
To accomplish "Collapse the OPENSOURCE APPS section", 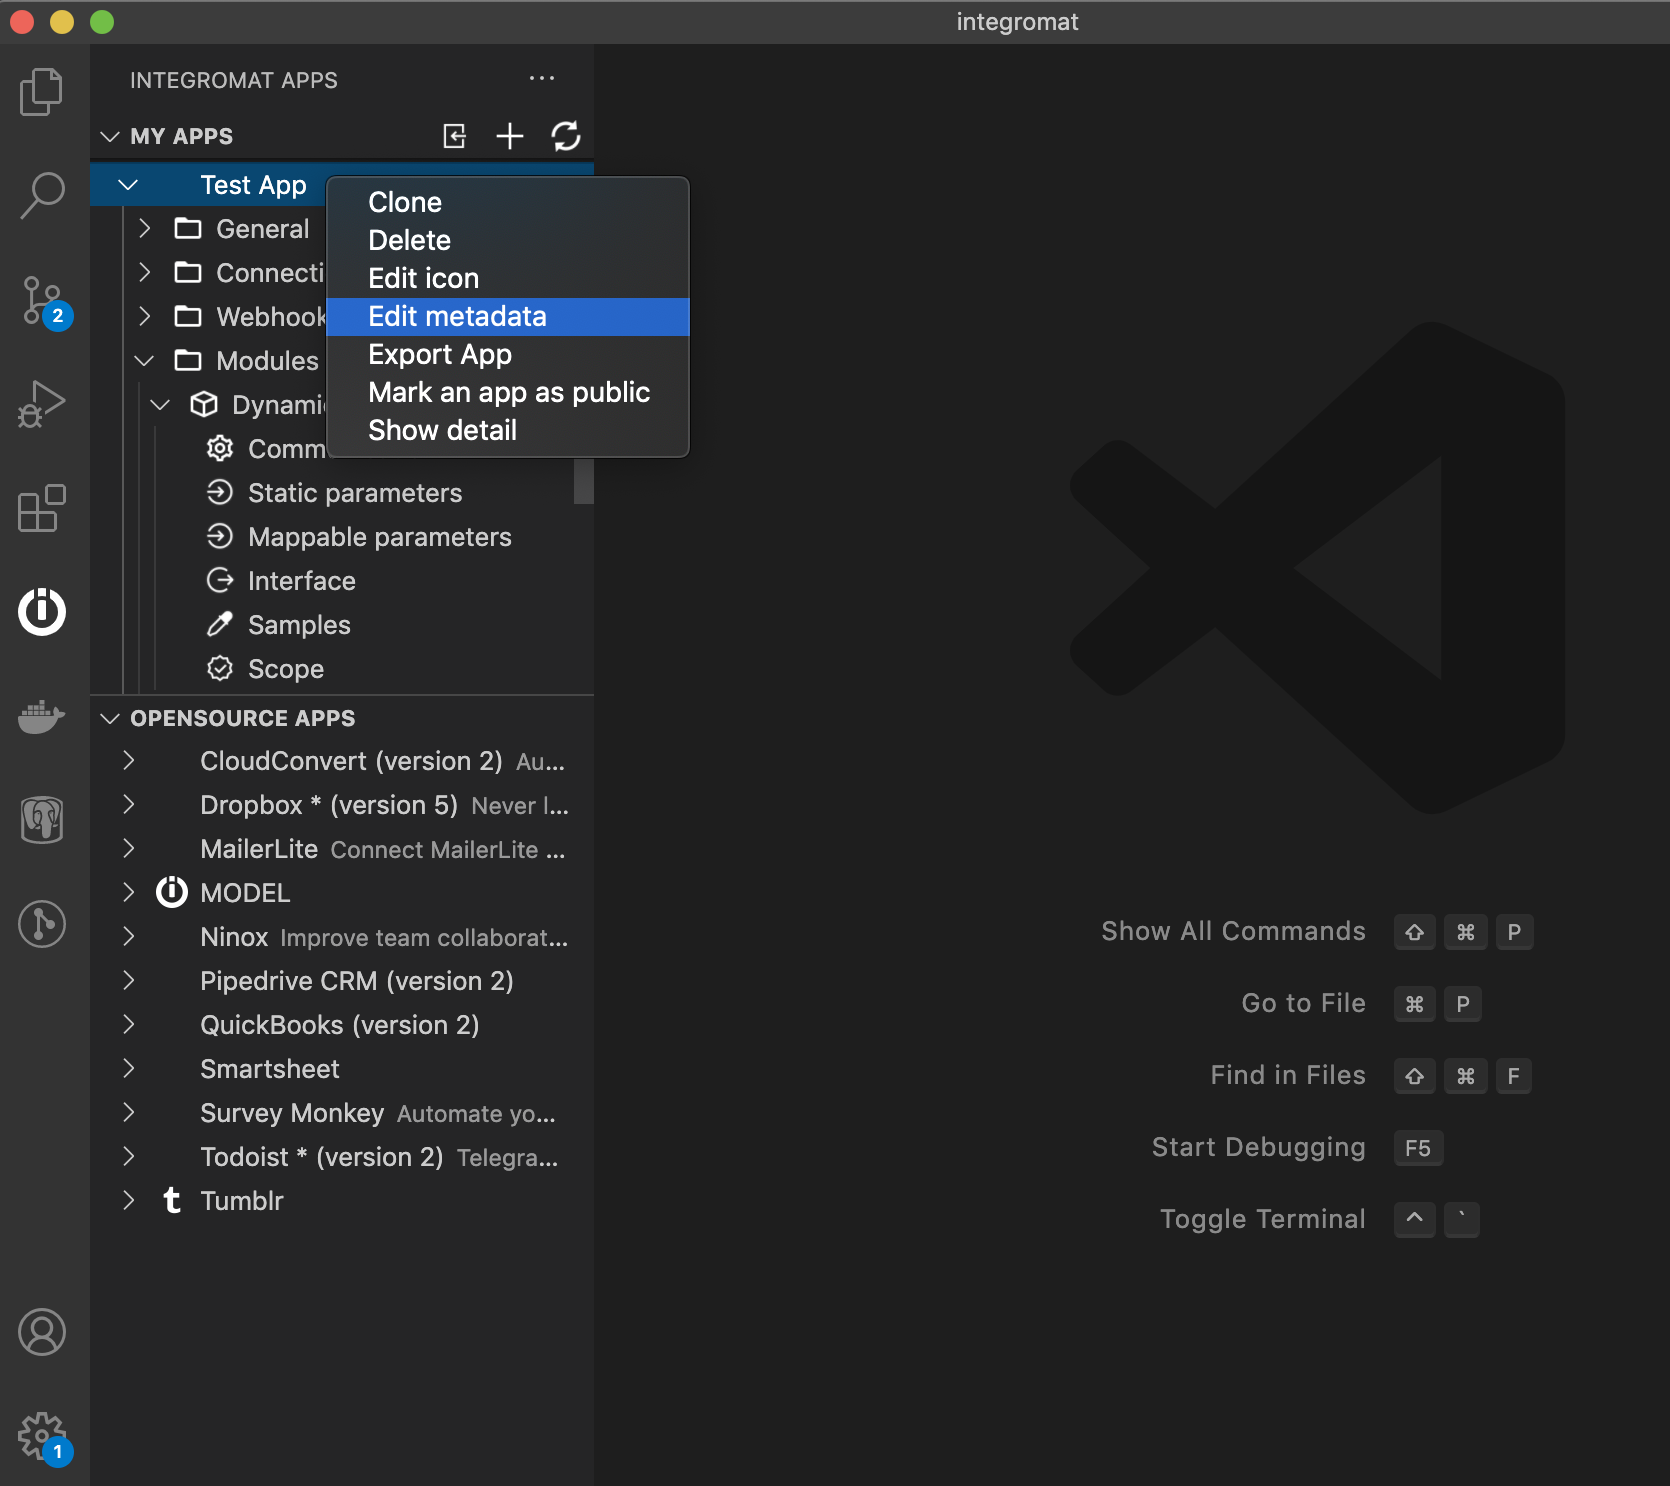I will click(x=110, y=718).
